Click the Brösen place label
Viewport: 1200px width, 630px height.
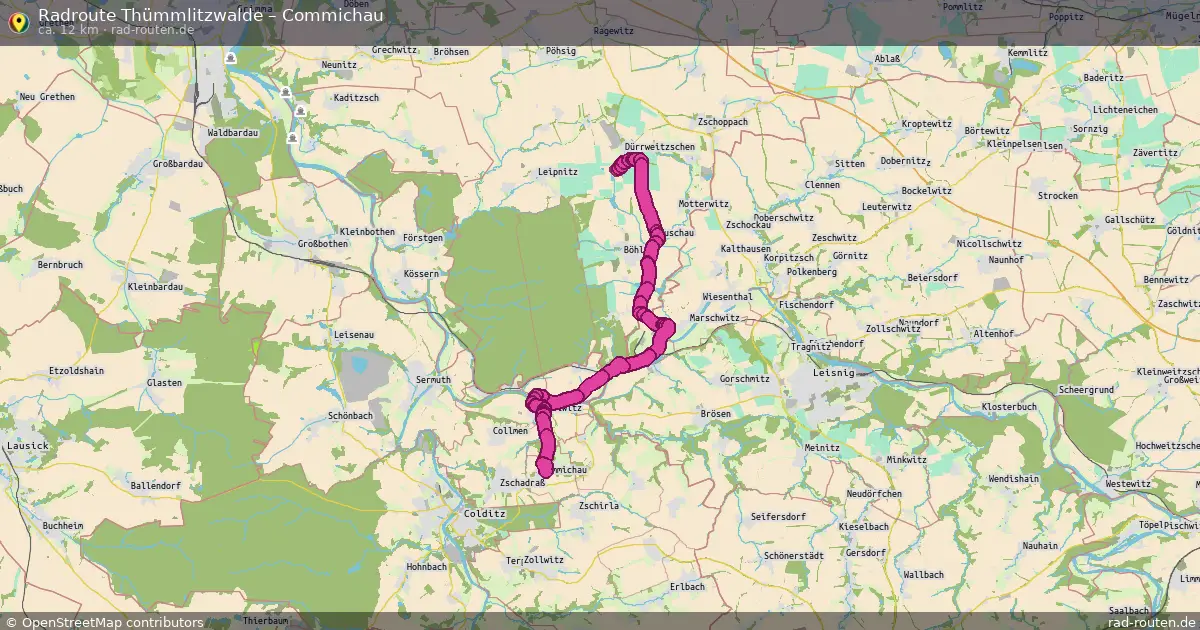716,413
